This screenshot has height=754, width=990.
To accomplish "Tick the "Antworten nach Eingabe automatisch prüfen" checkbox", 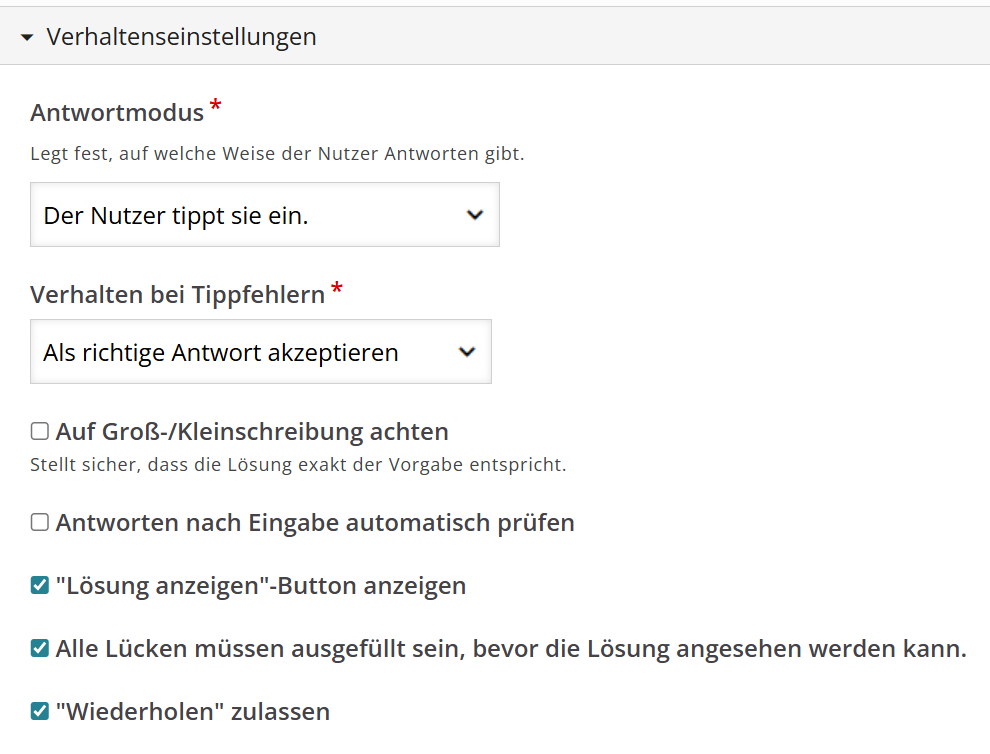I will click(x=40, y=523).
